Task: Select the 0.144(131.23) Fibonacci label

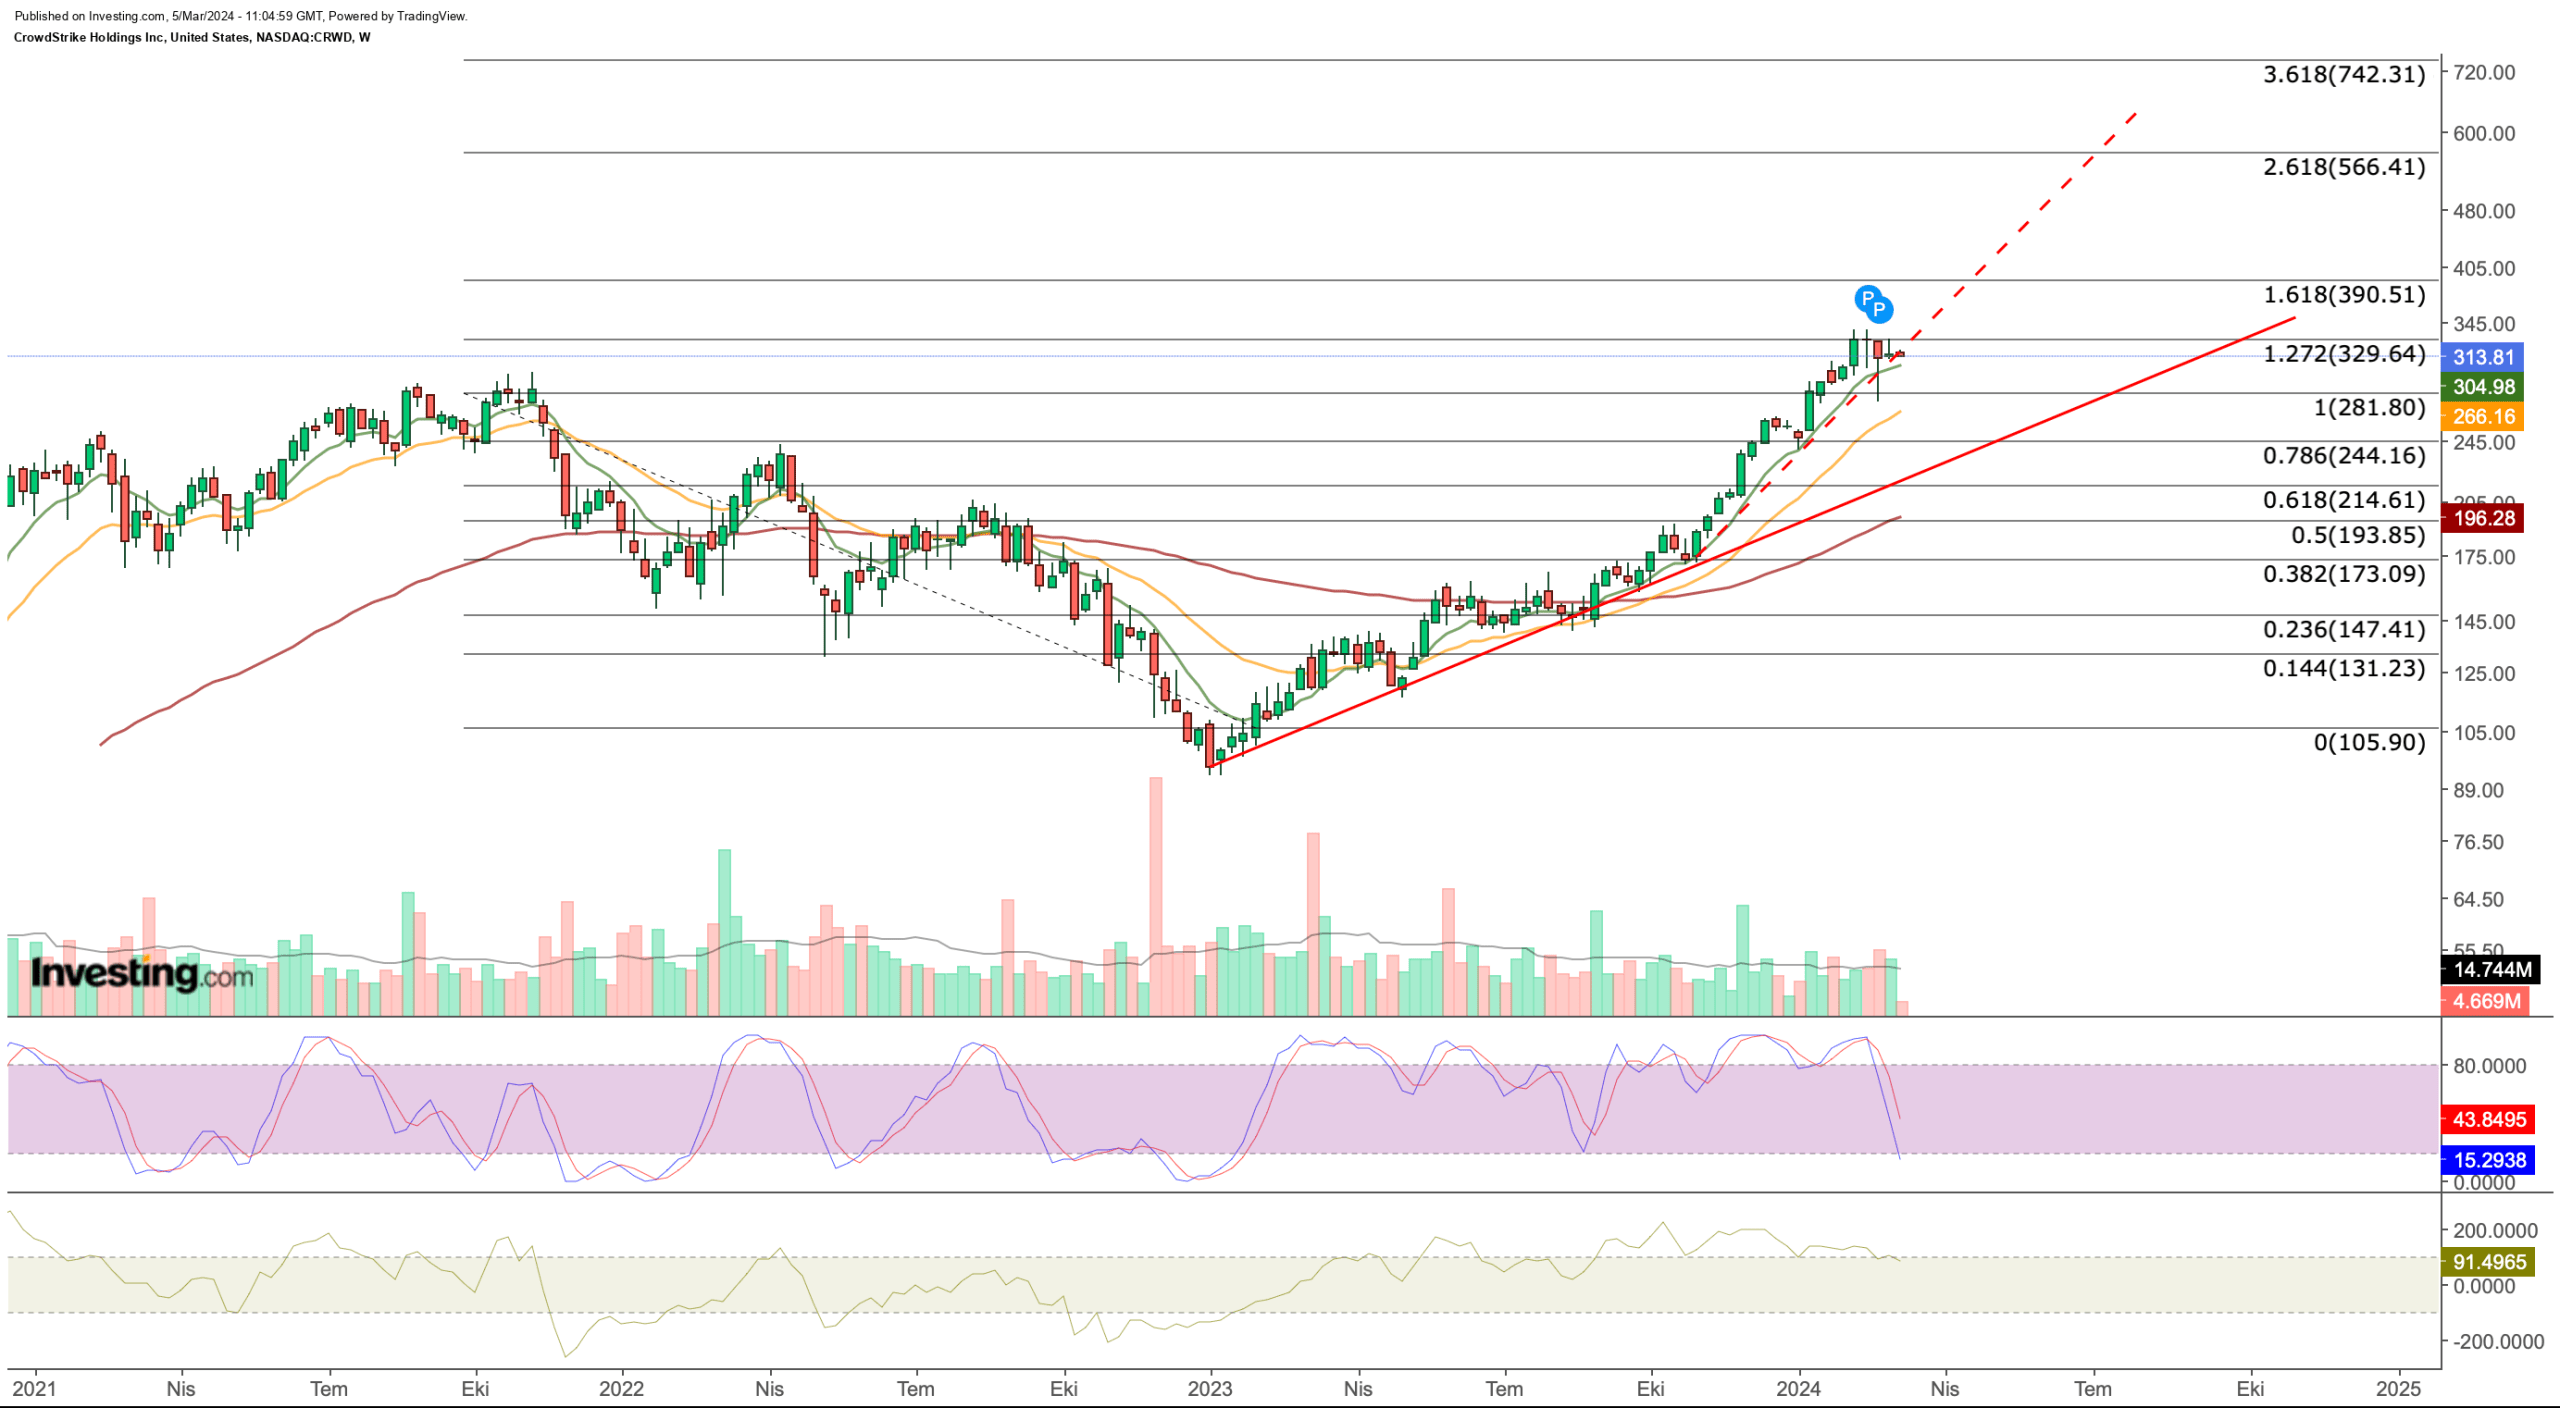Action: pyautogui.click(x=2344, y=669)
